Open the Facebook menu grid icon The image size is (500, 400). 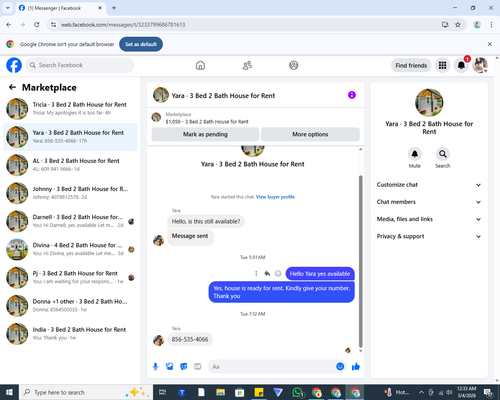click(442, 65)
